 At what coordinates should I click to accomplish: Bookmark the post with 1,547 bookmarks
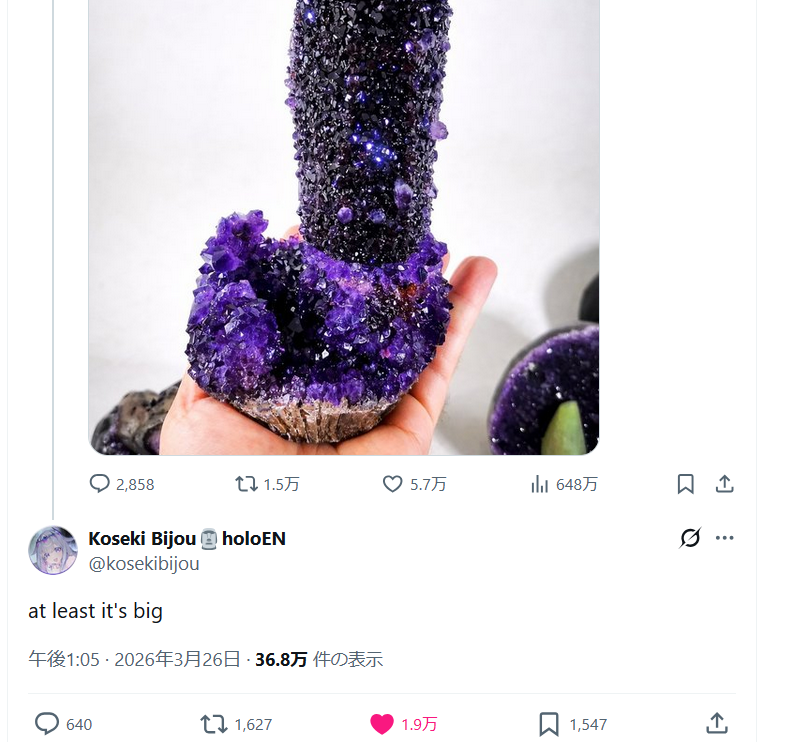(x=549, y=724)
